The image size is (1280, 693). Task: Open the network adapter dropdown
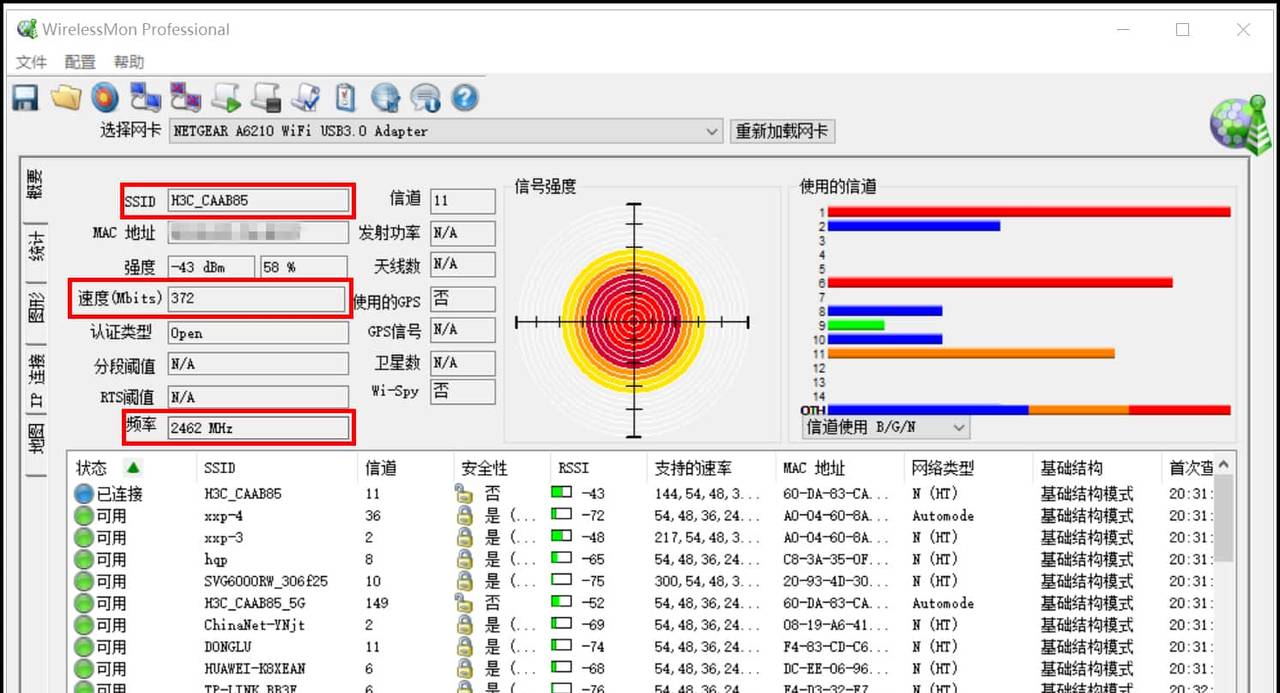[x=711, y=131]
